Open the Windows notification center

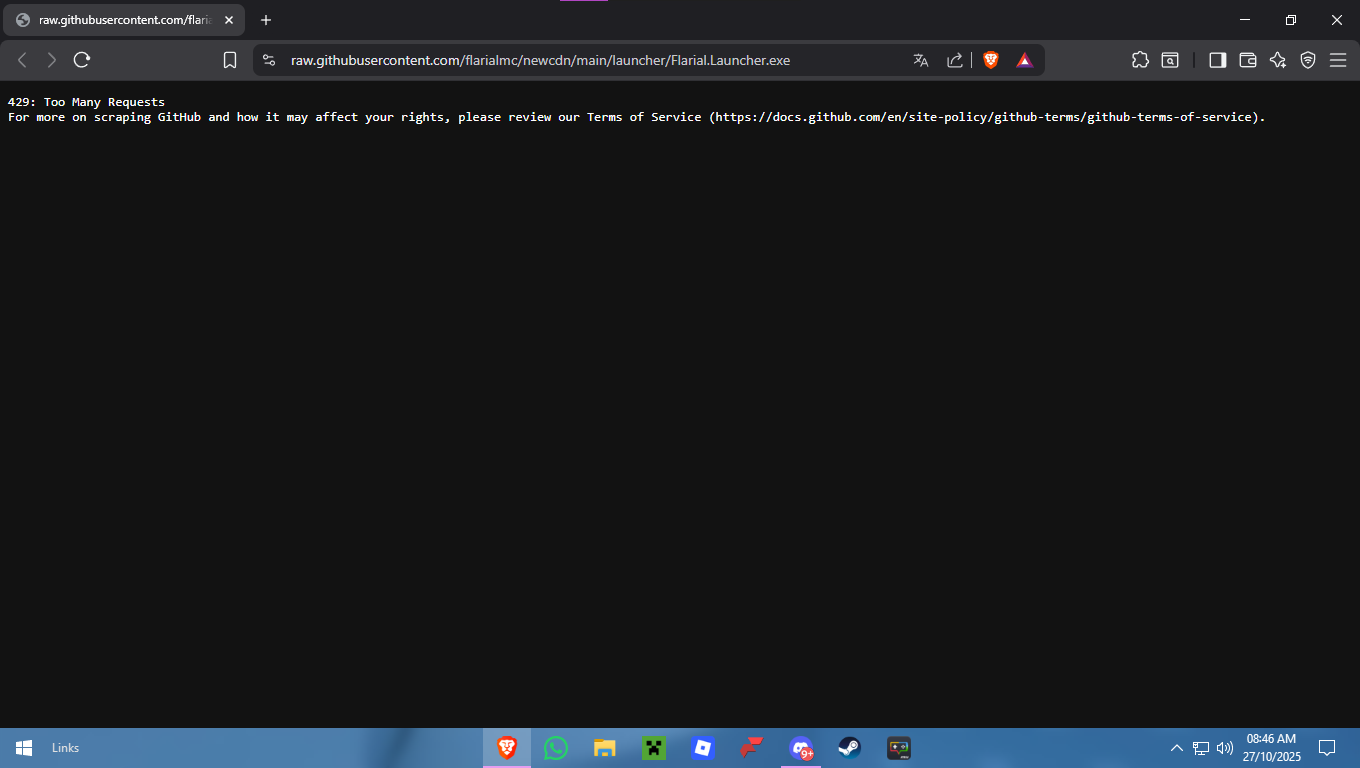pyautogui.click(x=1327, y=748)
